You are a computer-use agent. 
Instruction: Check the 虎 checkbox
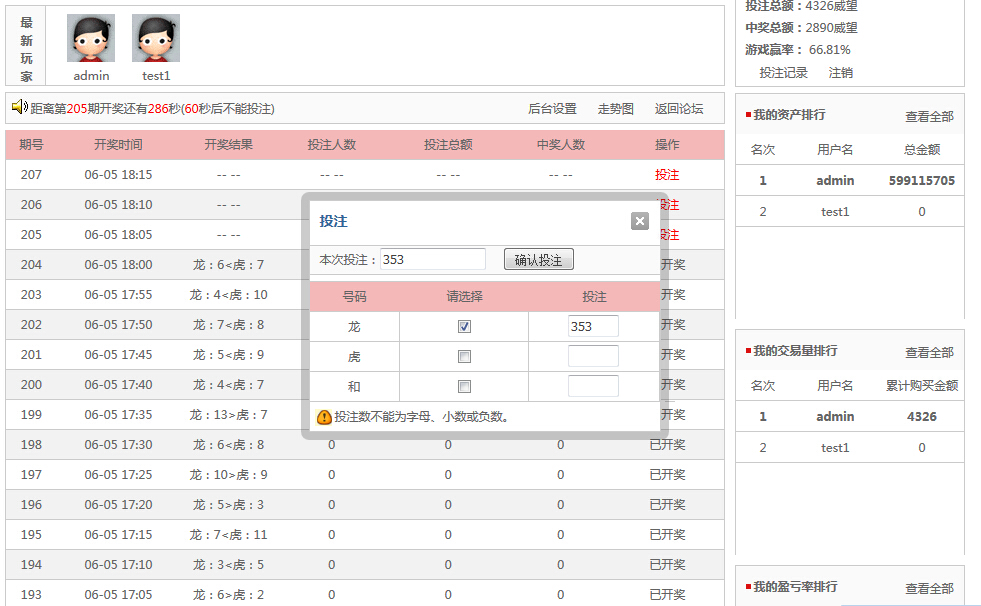pyautogui.click(x=464, y=356)
